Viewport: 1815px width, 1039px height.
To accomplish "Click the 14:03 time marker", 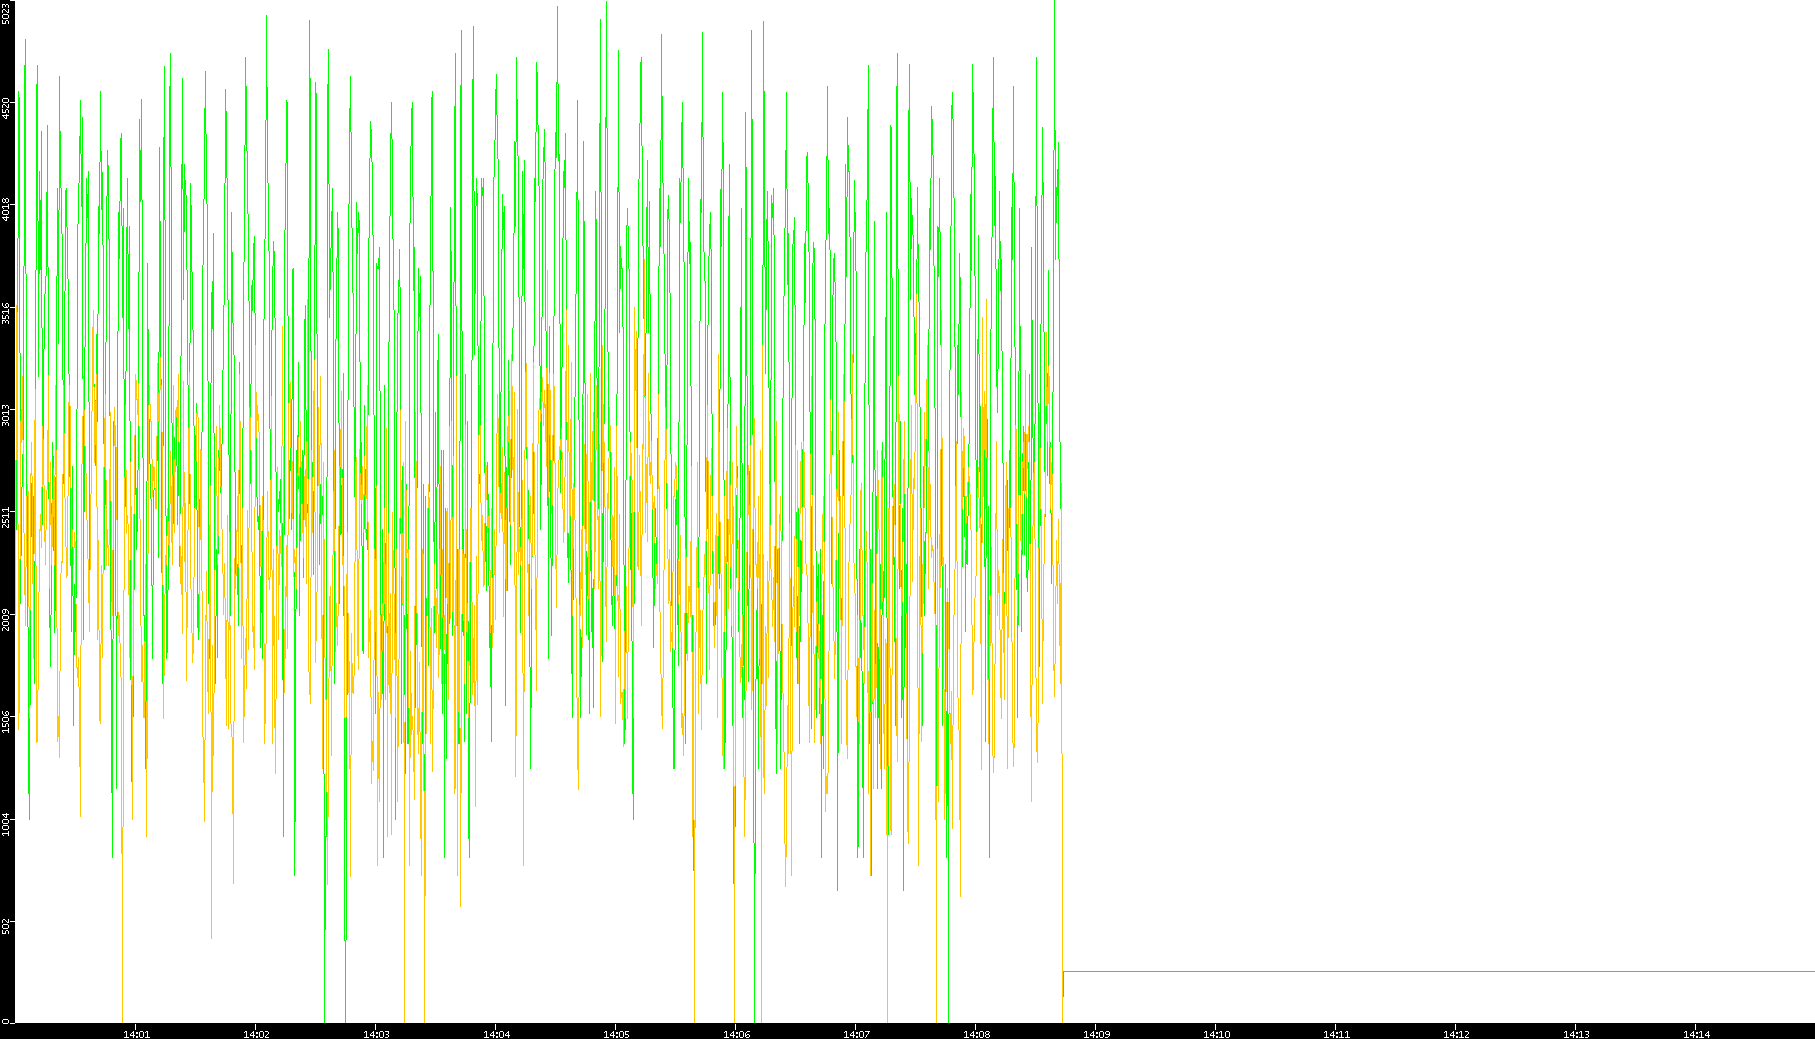I will tap(376, 1034).
